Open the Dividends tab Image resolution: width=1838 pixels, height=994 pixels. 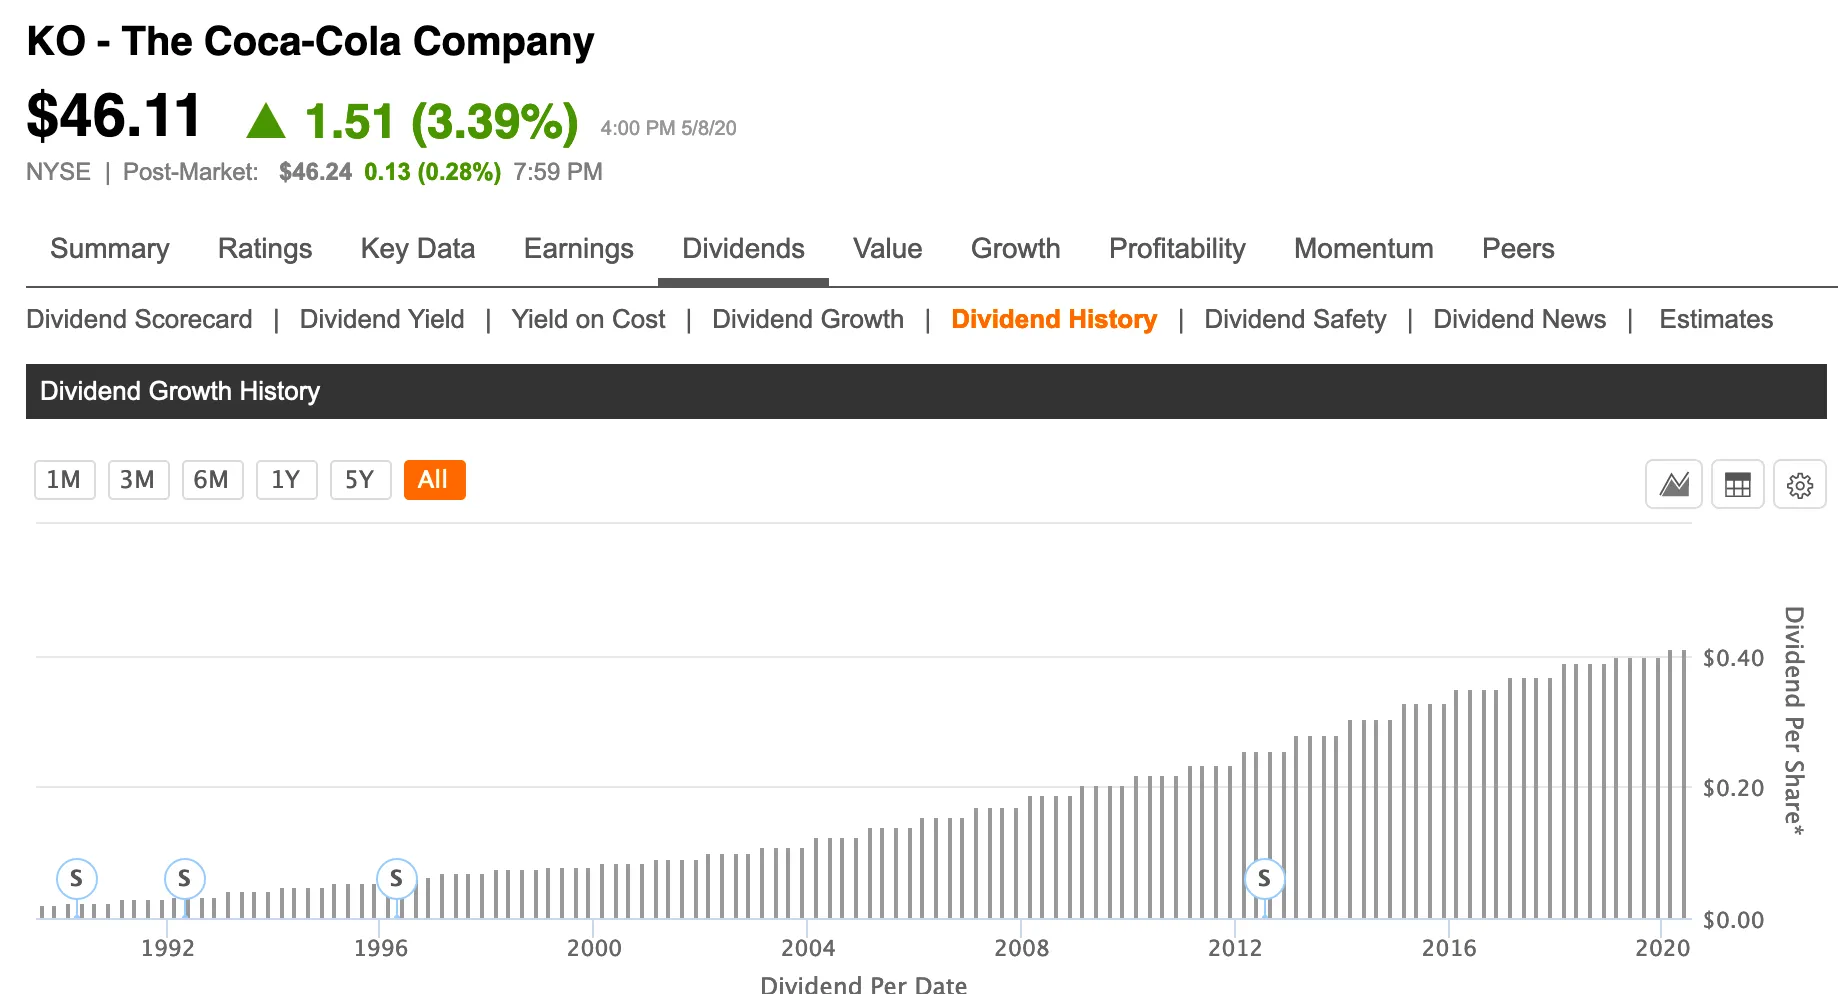pos(743,248)
